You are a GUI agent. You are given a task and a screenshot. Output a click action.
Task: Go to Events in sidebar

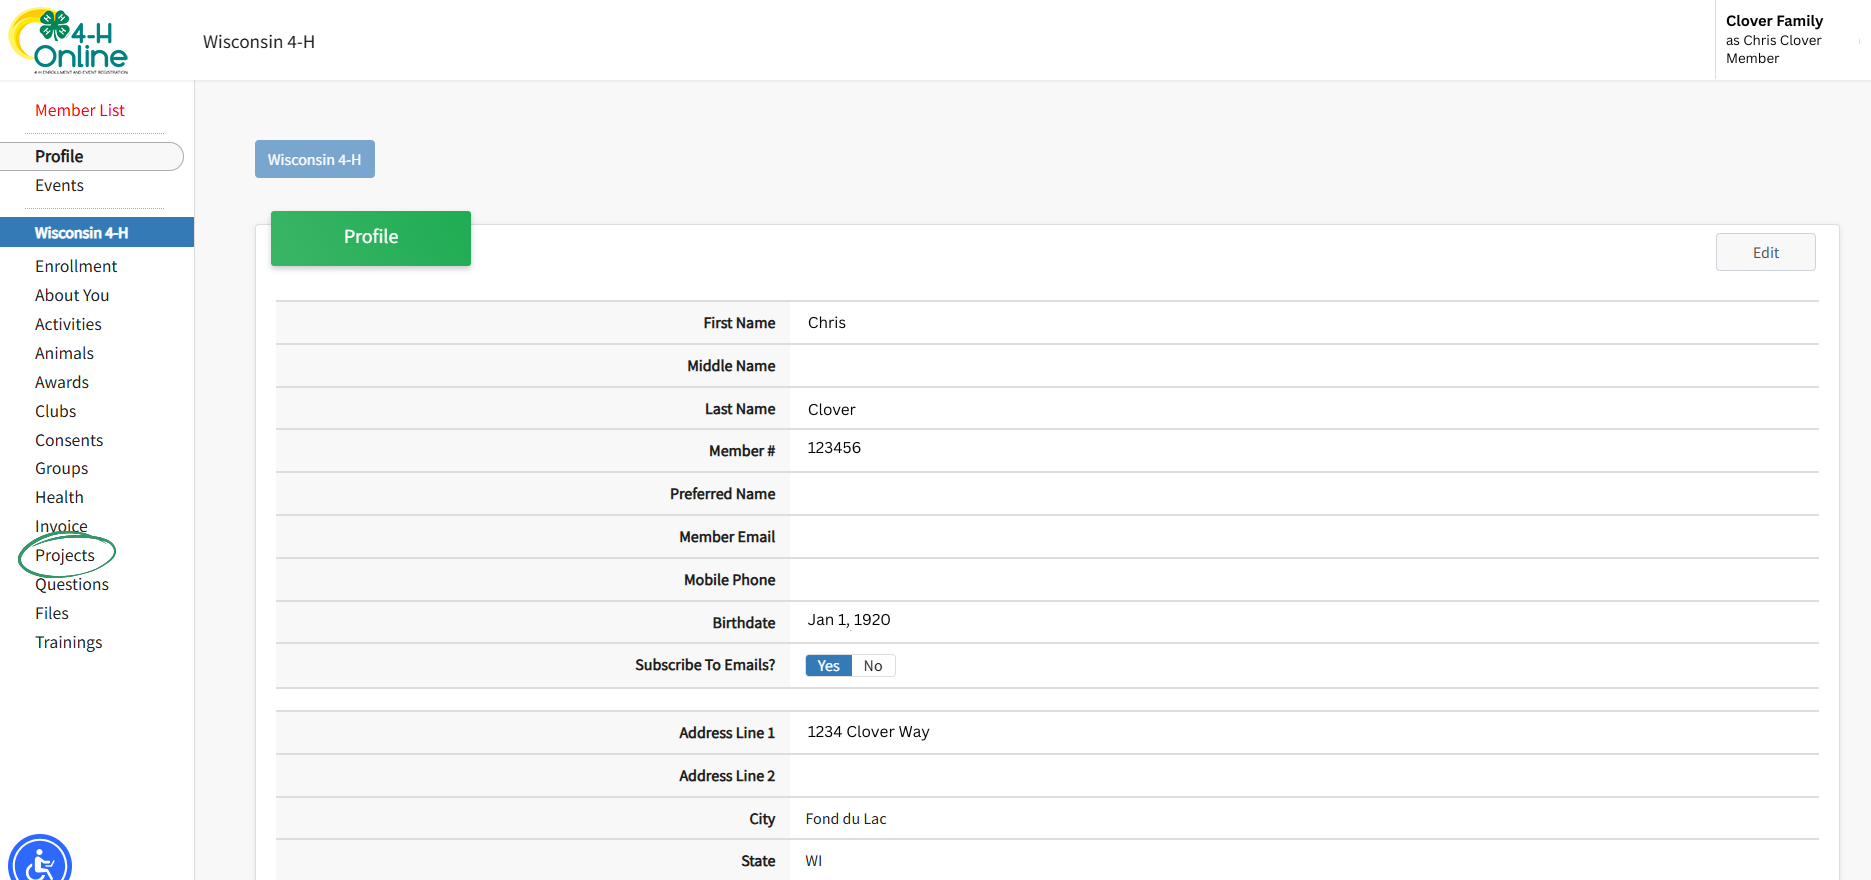click(x=60, y=185)
